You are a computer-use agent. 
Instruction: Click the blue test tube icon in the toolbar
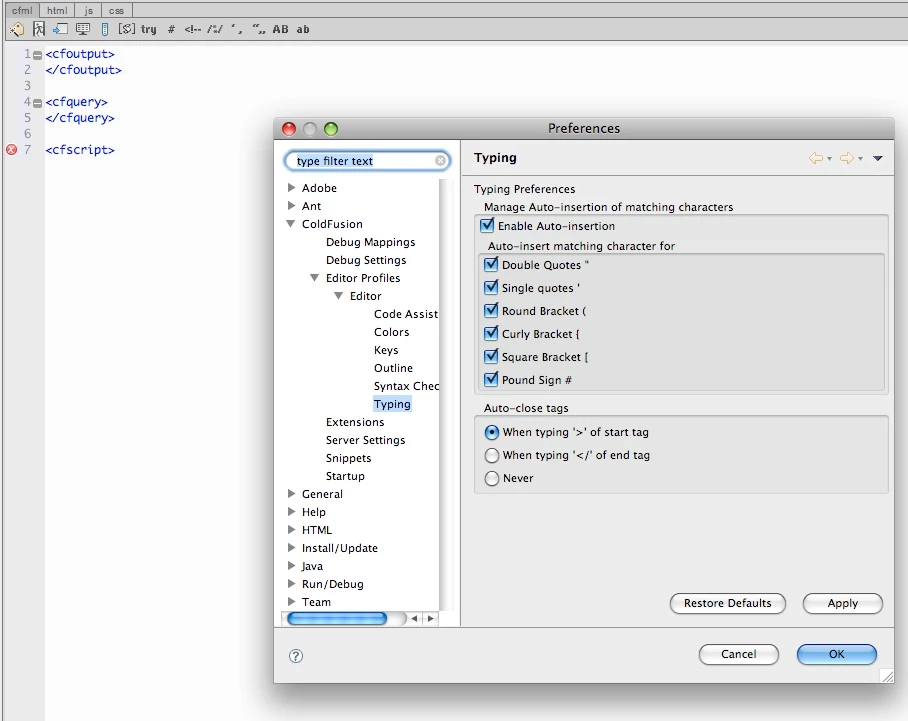[x=105, y=29]
